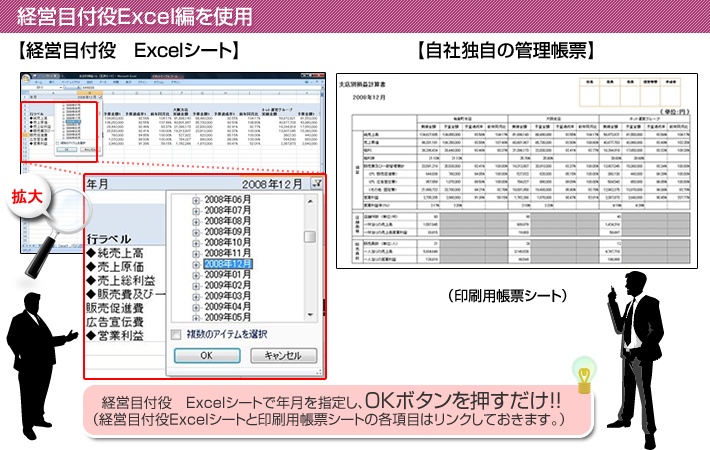The height and width of the screenshot is (450, 710).
Task: Select the ◆純売上高 row label
Action: click(115, 254)
